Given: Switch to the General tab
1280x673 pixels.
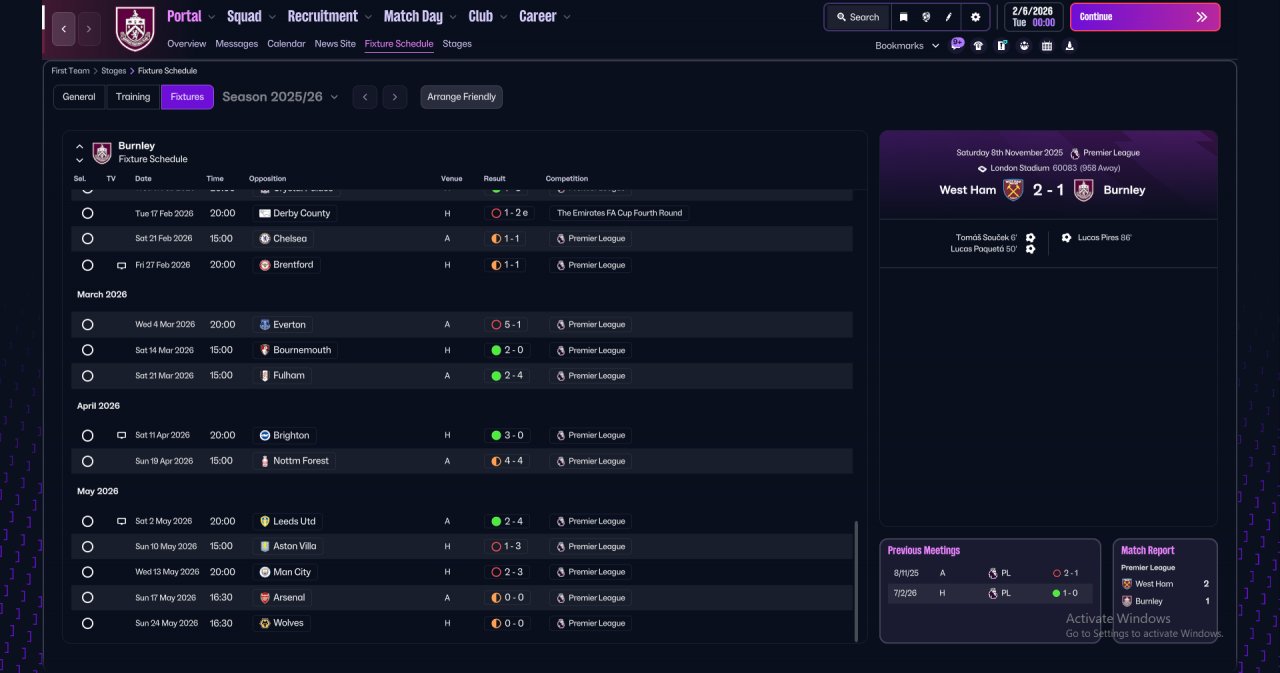Looking at the screenshot, I should tap(79, 97).
